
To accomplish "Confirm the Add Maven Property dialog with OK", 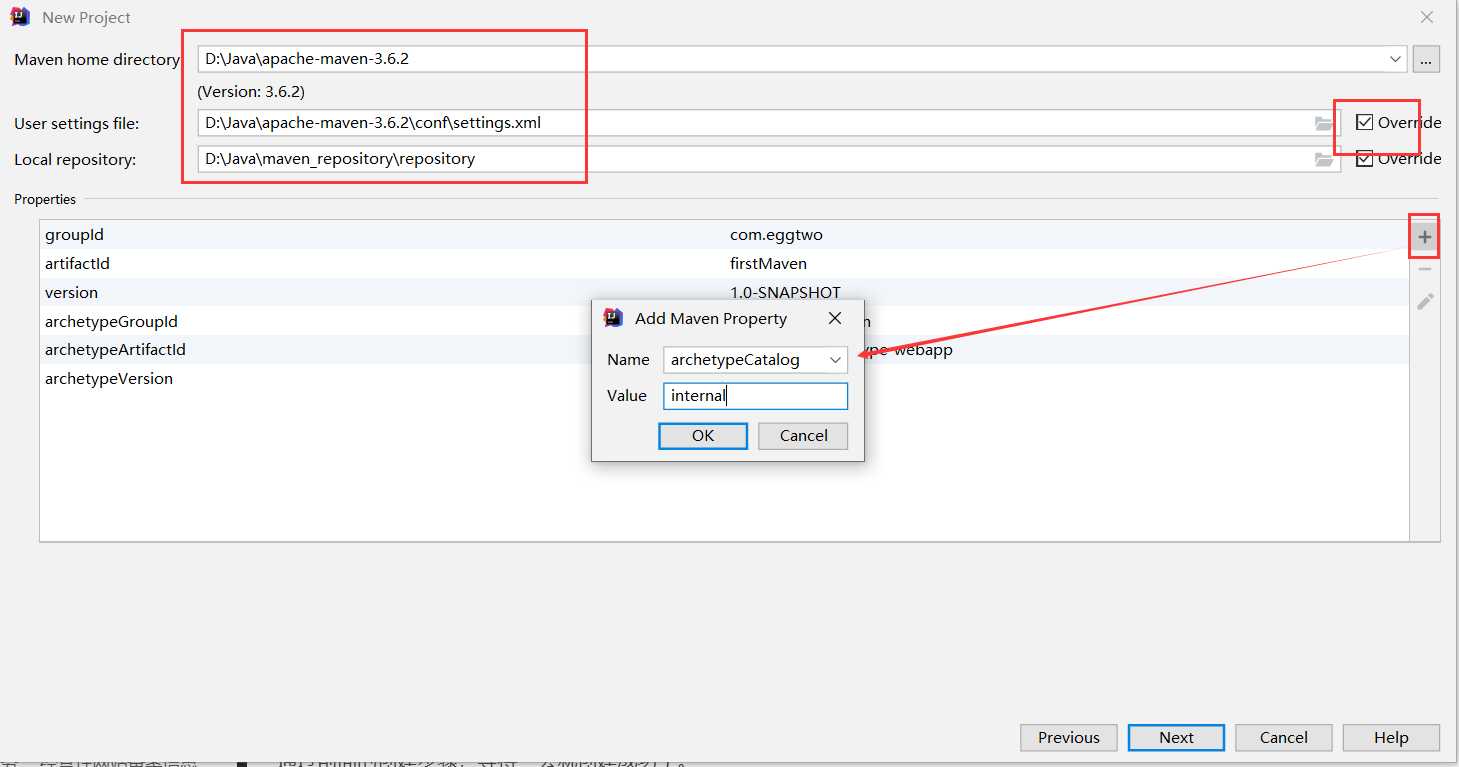I will (703, 436).
